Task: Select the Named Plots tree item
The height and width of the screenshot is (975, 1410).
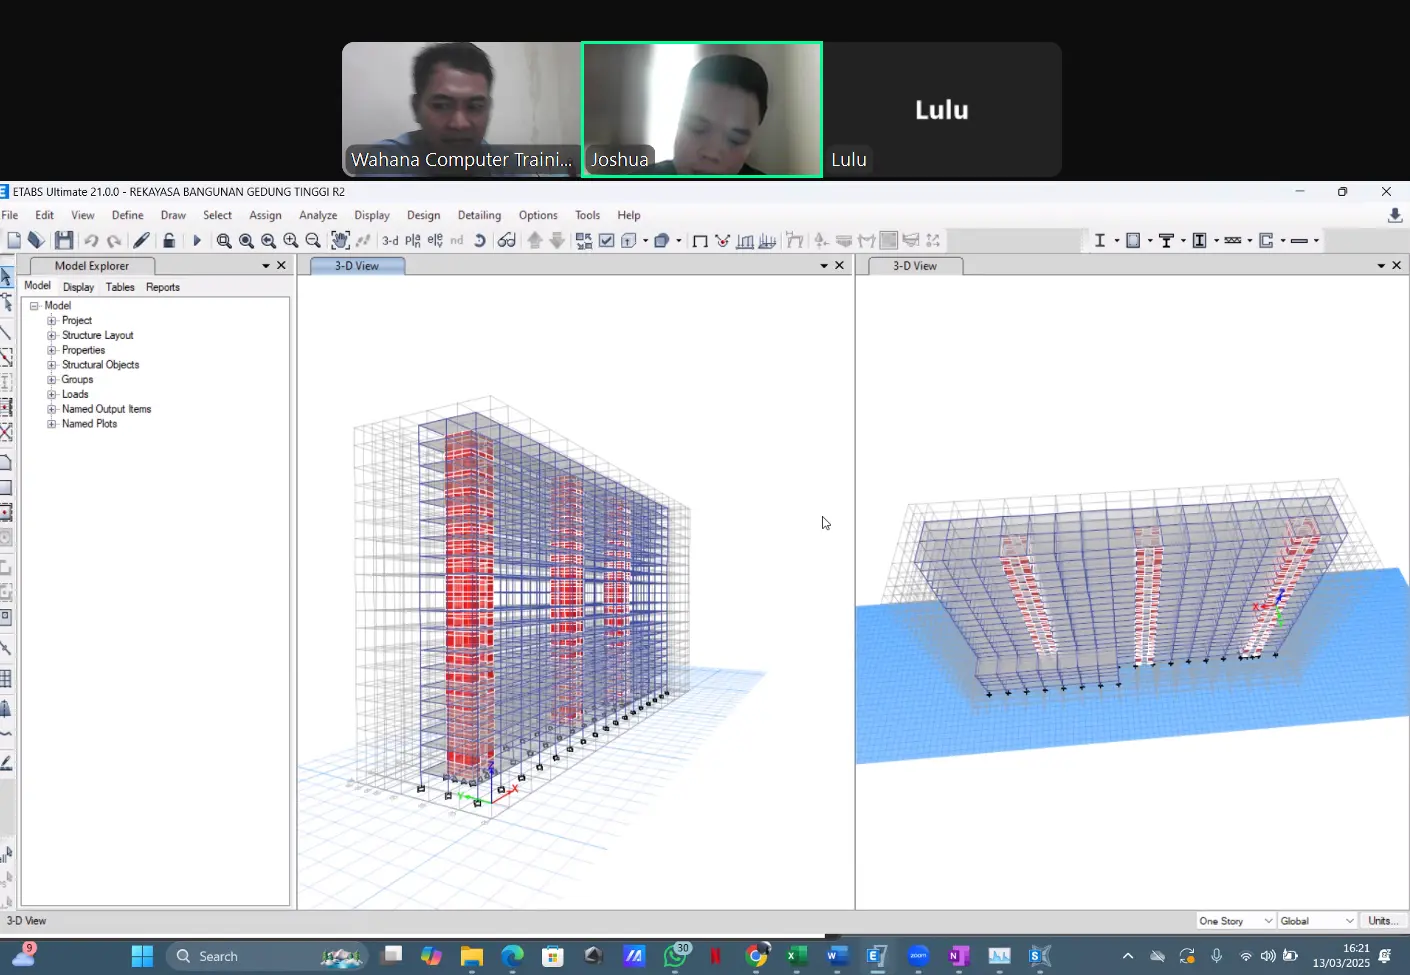Action: pyautogui.click(x=89, y=424)
